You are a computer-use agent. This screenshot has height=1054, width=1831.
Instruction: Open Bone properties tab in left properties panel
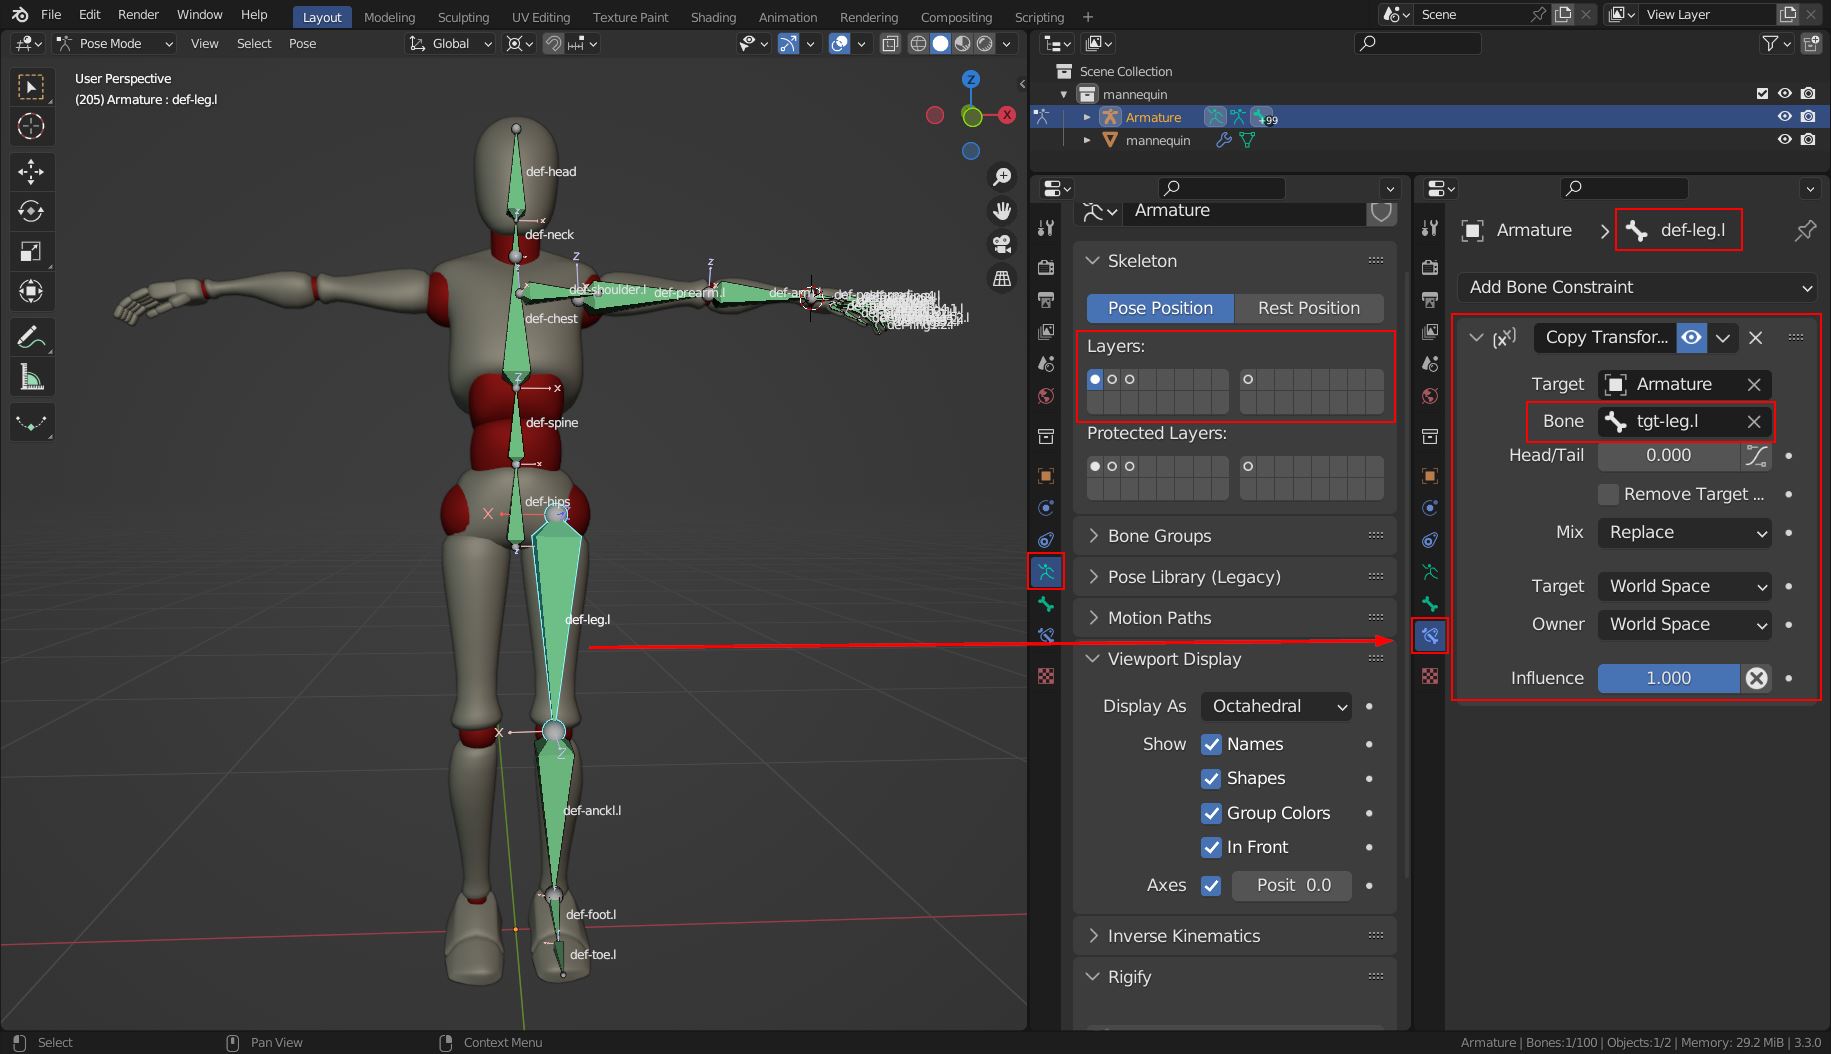1046,604
